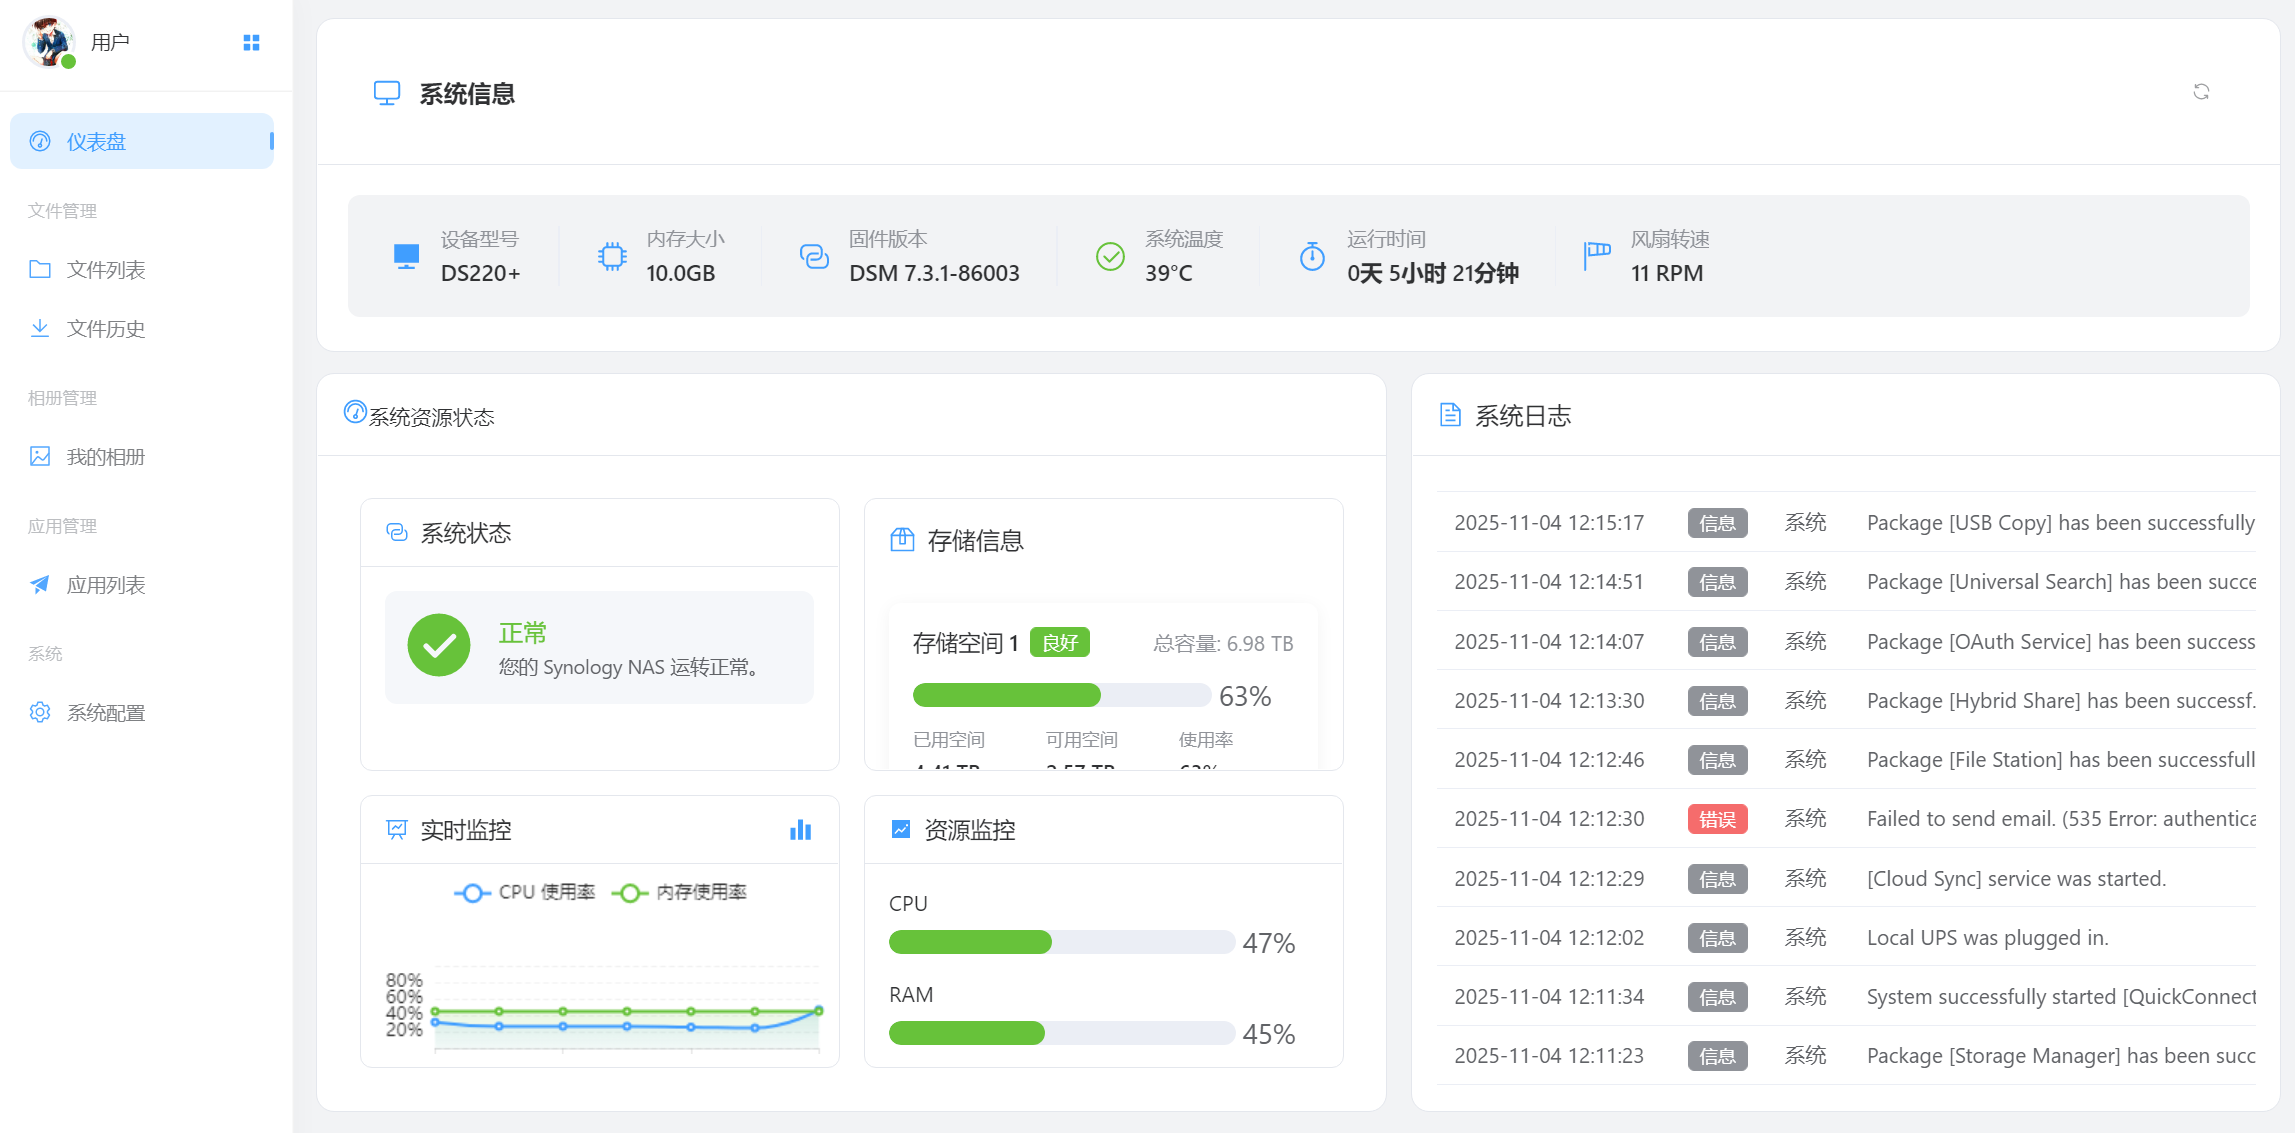The height and width of the screenshot is (1133, 2295).
Task: Click the 良好 storage status badge
Action: tap(1059, 643)
